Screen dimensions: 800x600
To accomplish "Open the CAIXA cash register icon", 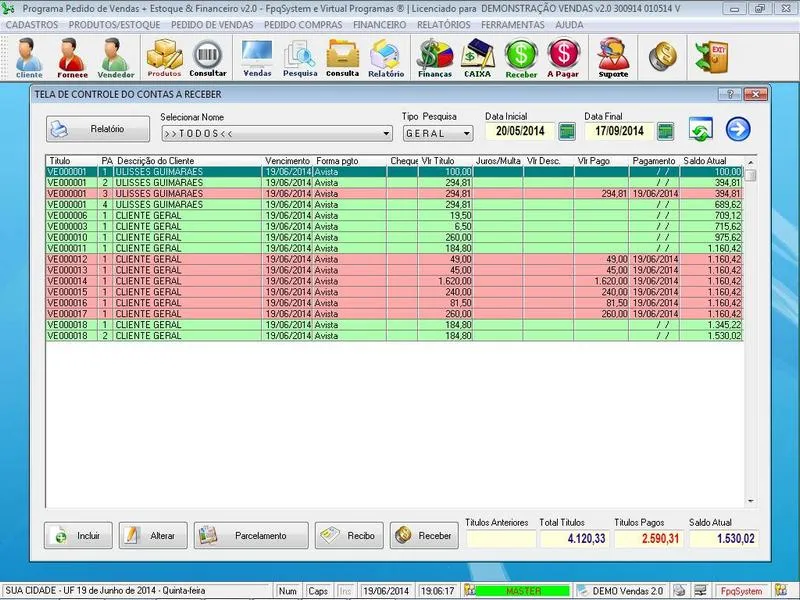I will 477,58.
